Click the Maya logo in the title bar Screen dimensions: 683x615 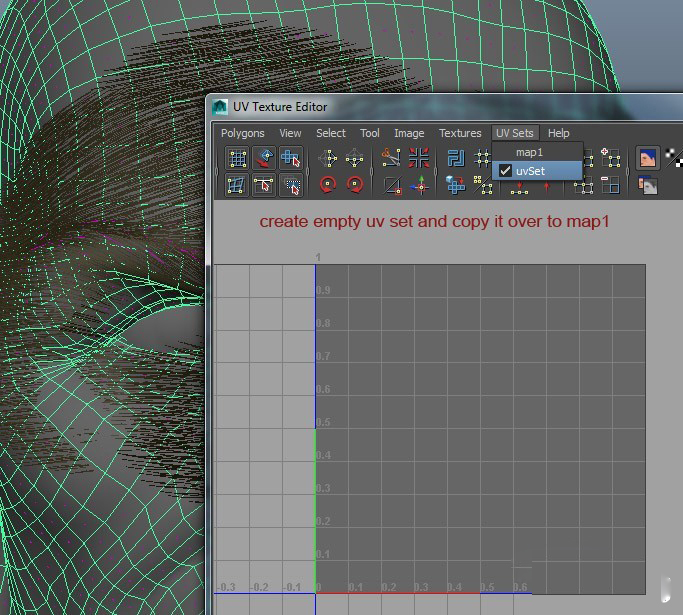click(220, 107)
